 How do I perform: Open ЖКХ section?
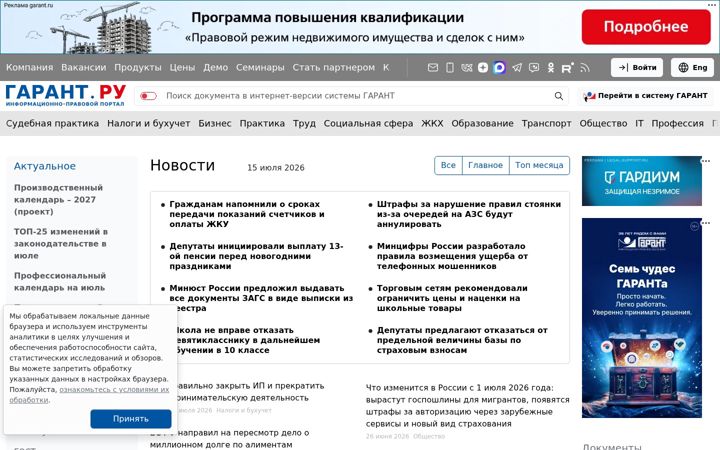[x=432, y=124]
